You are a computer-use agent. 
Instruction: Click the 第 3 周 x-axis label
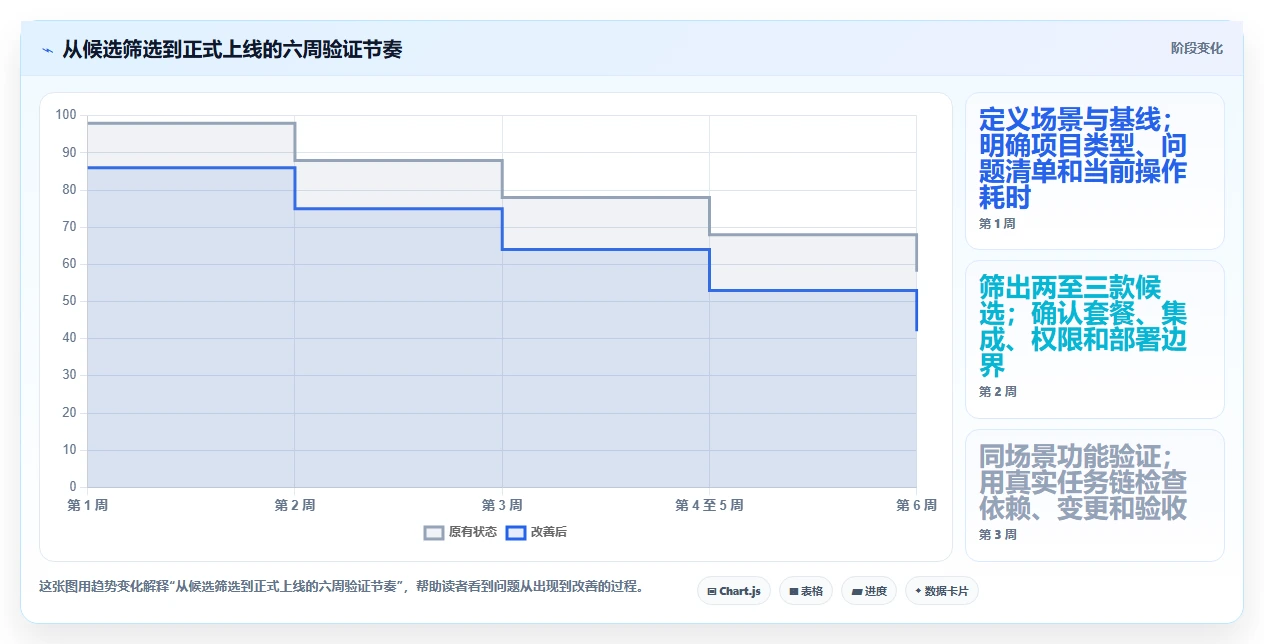tap(502, 505)
